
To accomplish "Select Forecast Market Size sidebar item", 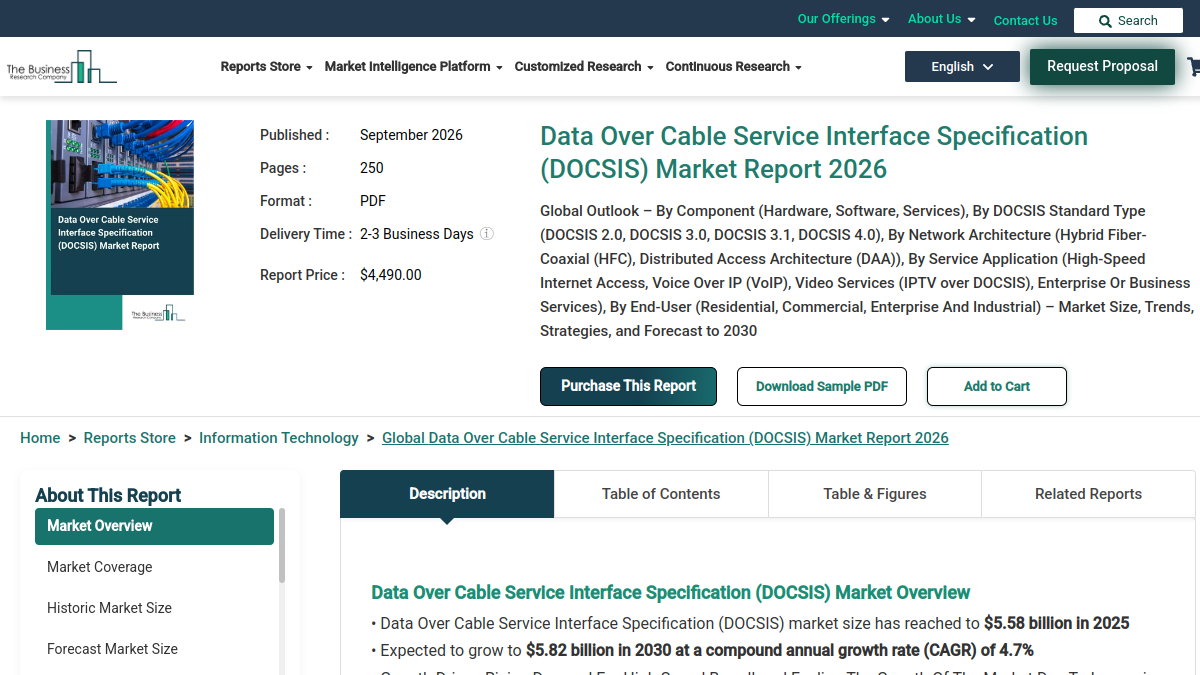I will pos(154,649).
